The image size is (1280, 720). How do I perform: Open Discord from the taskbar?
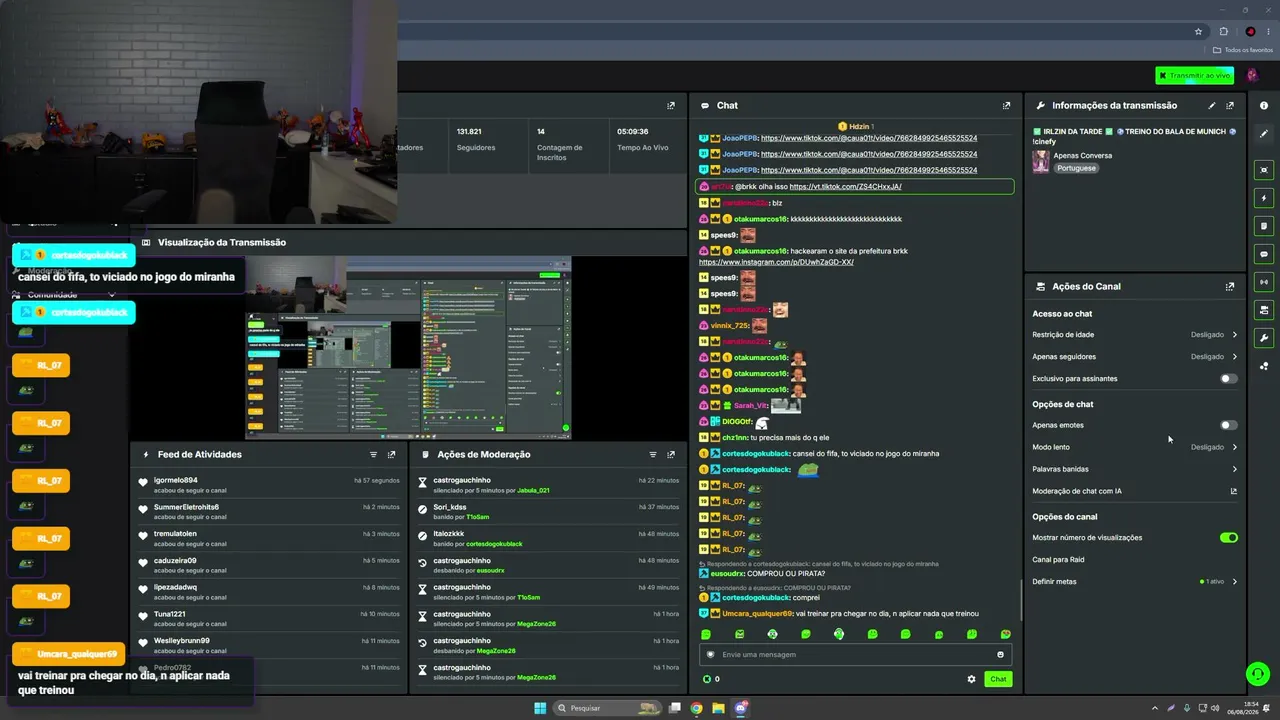[741, 708]
